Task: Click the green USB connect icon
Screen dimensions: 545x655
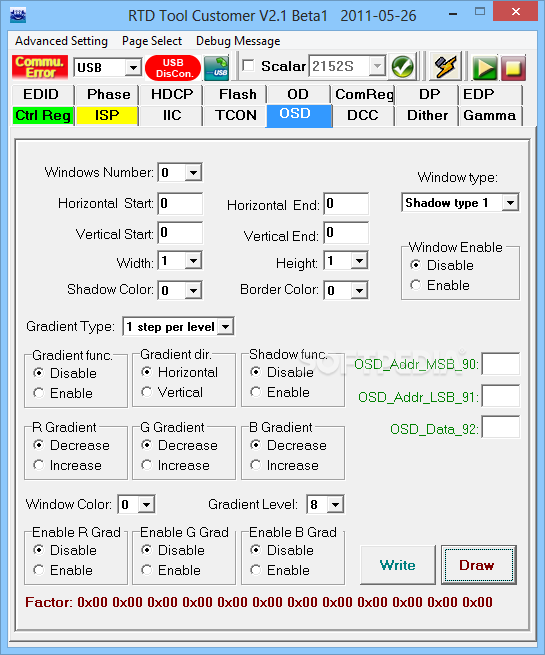Action: [216, 68]
